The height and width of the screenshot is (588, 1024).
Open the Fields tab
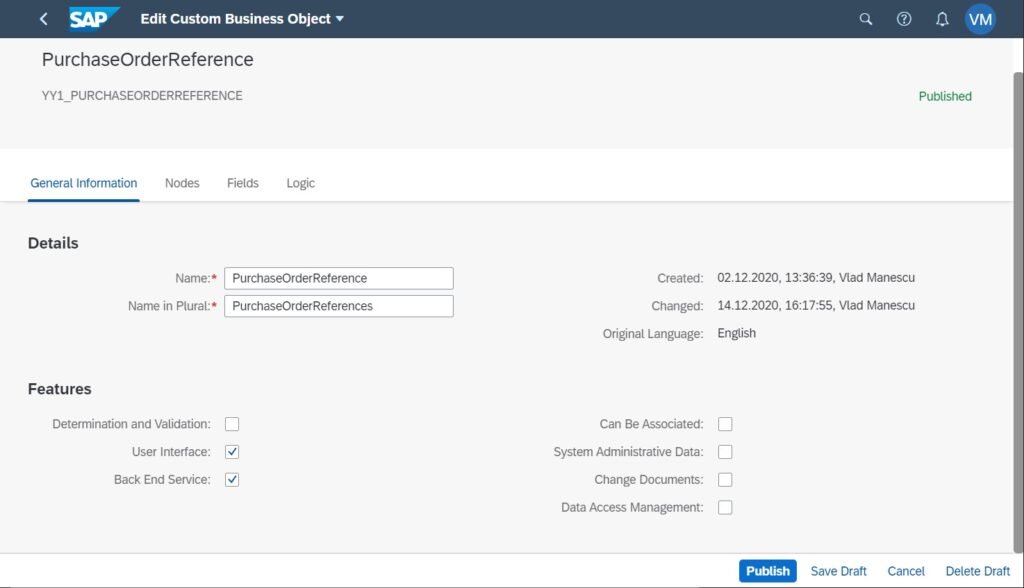tap(243, 183)
